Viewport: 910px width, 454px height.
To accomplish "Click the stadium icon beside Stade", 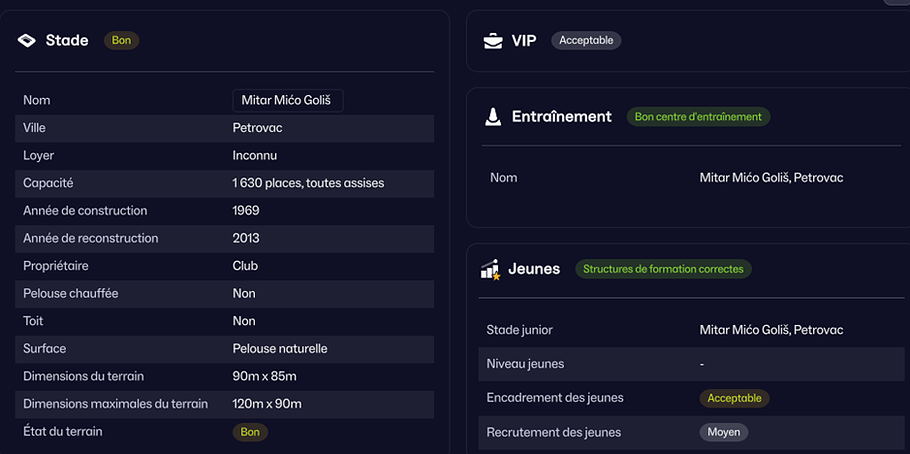I will click(27, 41).
